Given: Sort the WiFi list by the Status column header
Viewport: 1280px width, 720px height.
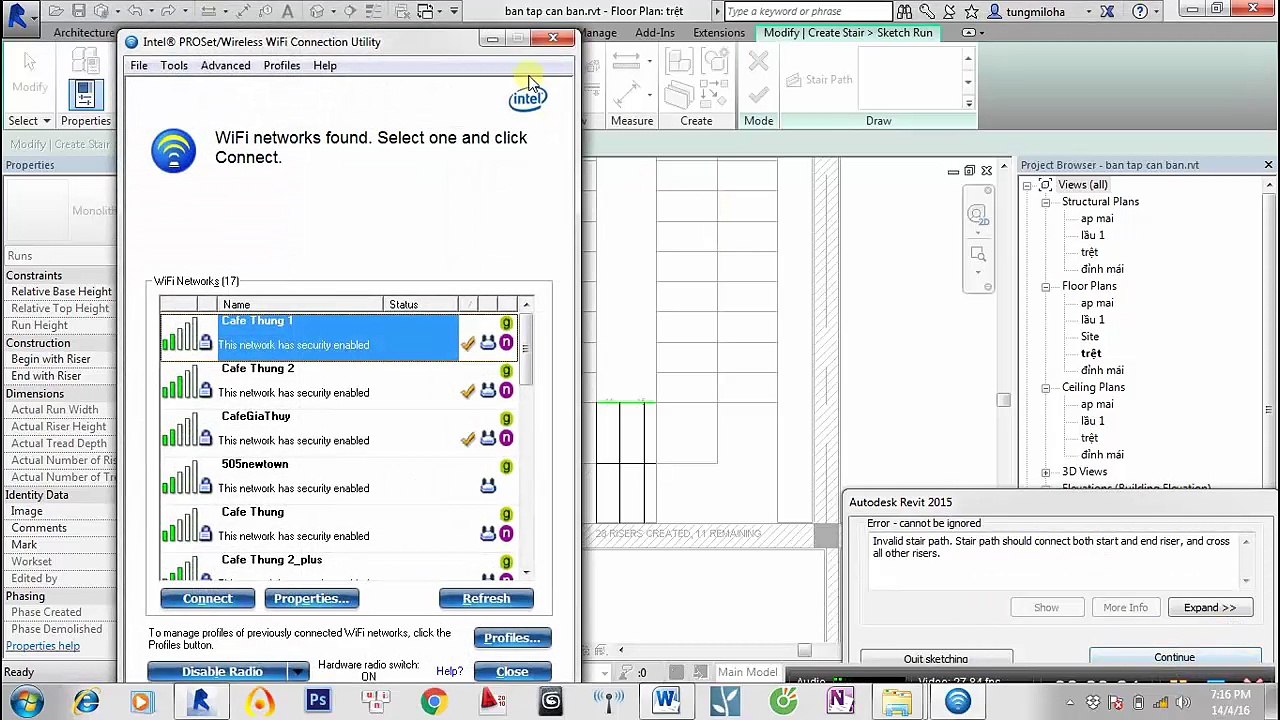Looking at the screenshot, I should [x=421, y=305].
